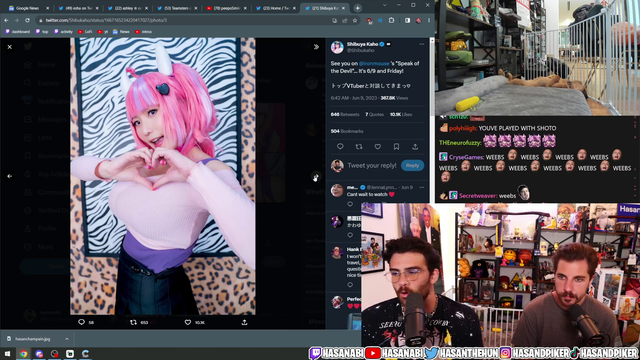
Task: Toggle the browser side panel
Action: coord(407,20)
